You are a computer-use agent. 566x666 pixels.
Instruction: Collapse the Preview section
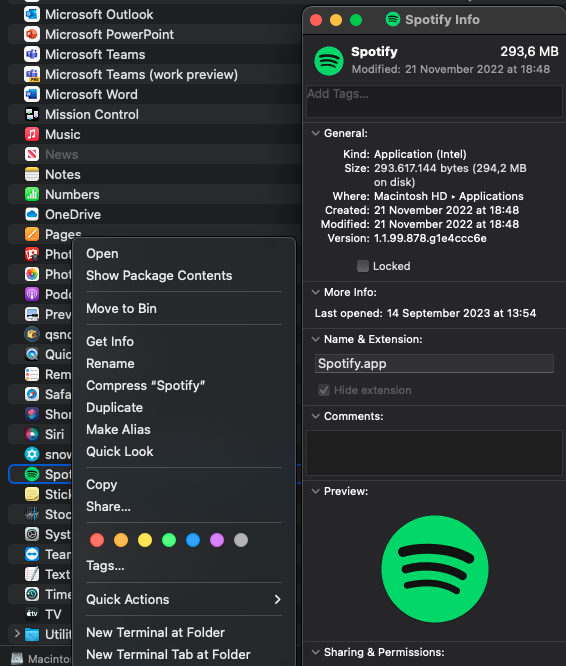pyautogui.click(x=315, y=491)
